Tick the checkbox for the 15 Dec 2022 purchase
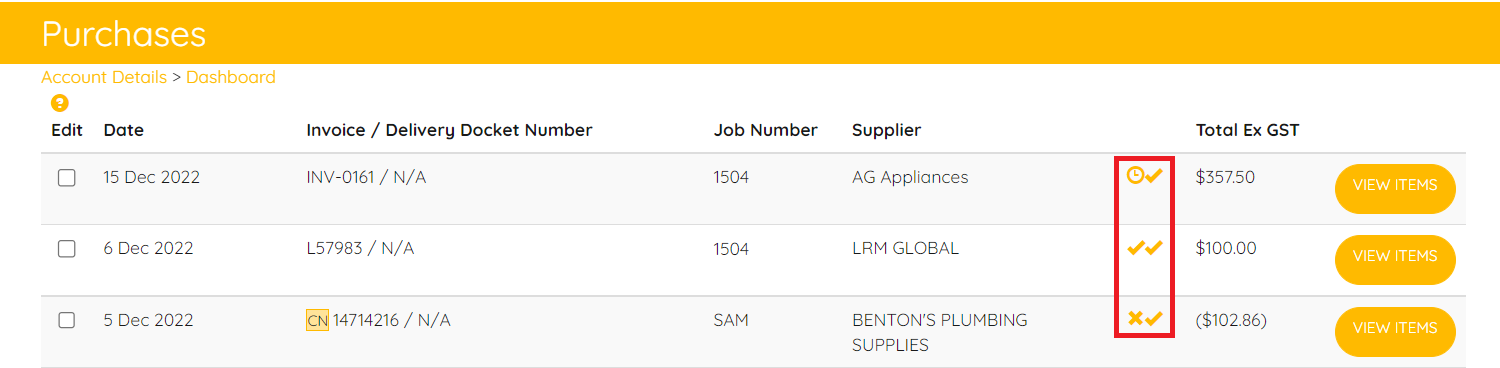1500x368 pixels. (x=67, y=178)
